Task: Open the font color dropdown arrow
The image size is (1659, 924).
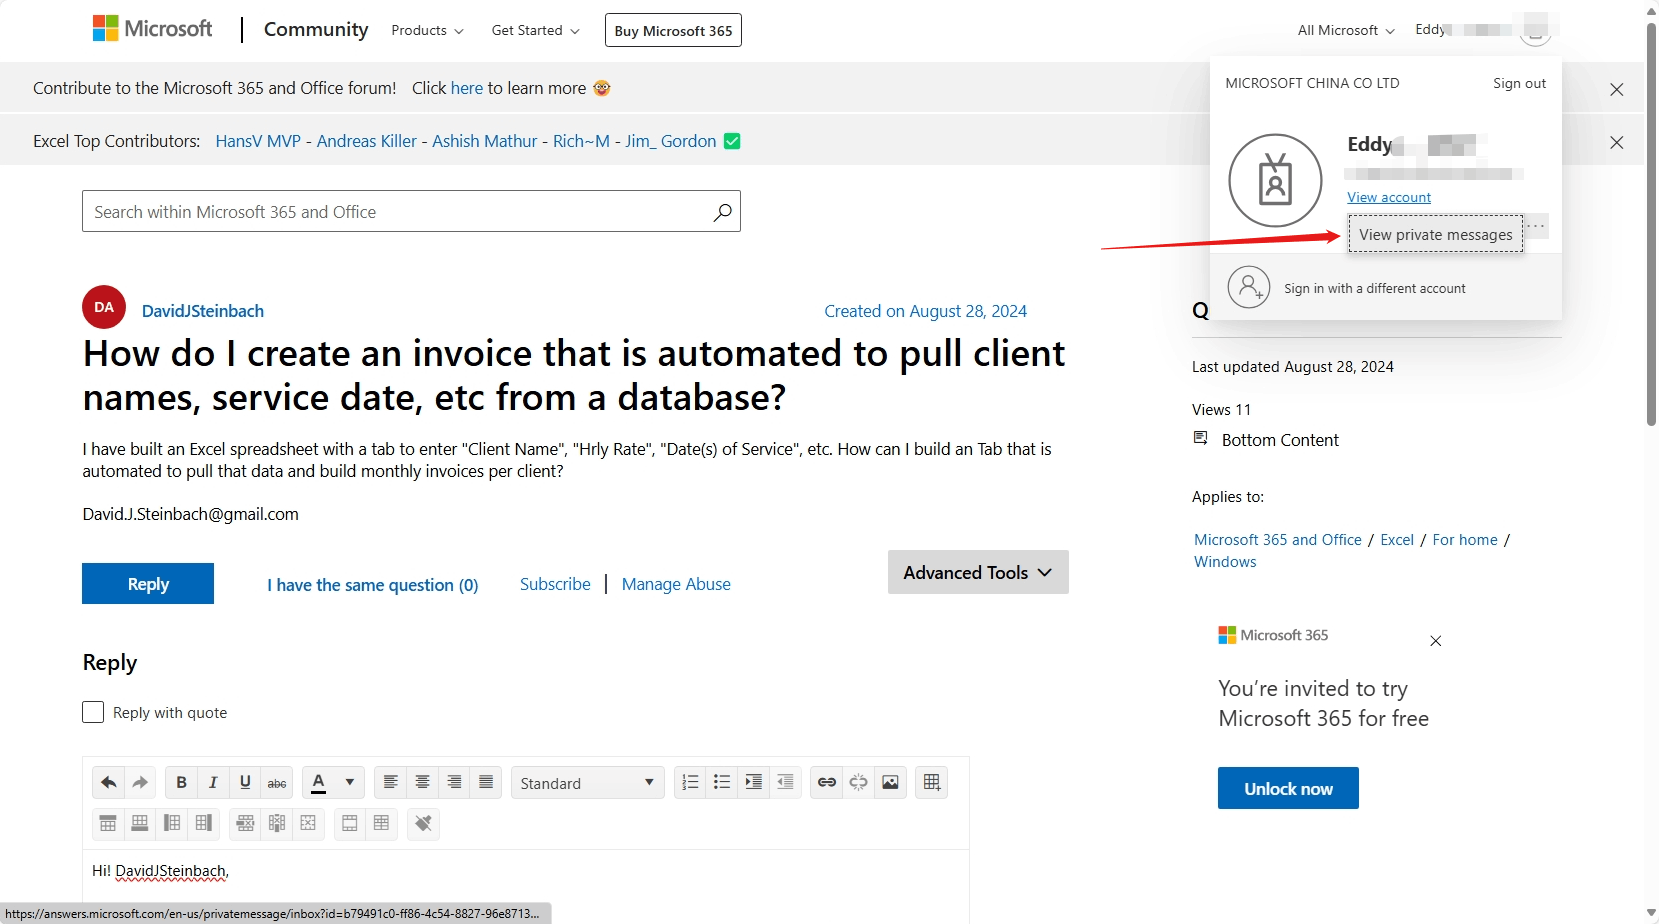Action: click(x=350, y=782)
